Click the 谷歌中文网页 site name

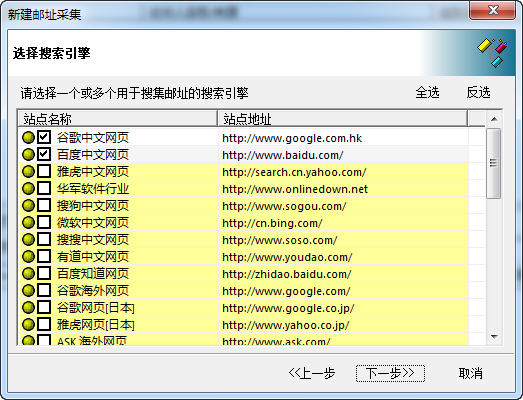click(93, 138)
